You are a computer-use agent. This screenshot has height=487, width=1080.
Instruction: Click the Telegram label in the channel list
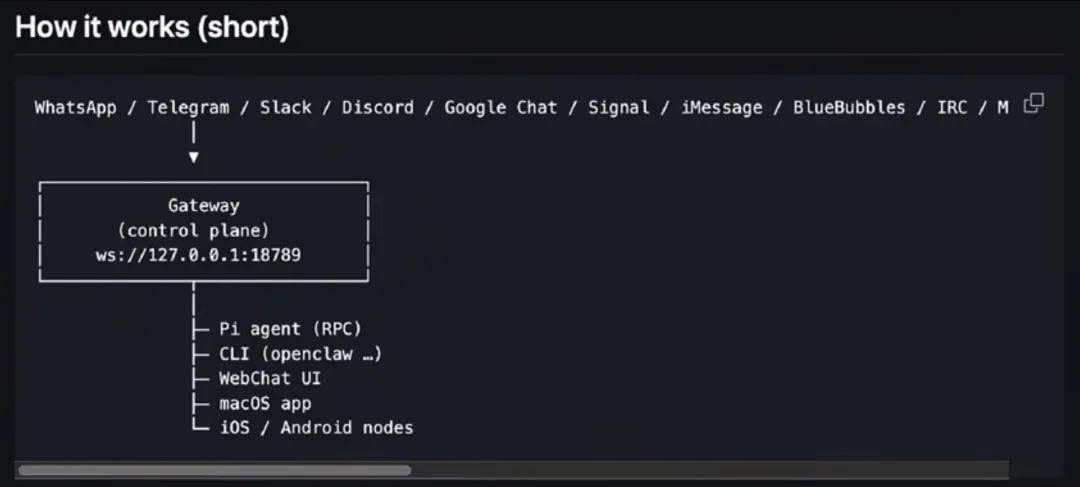(188, 107)
